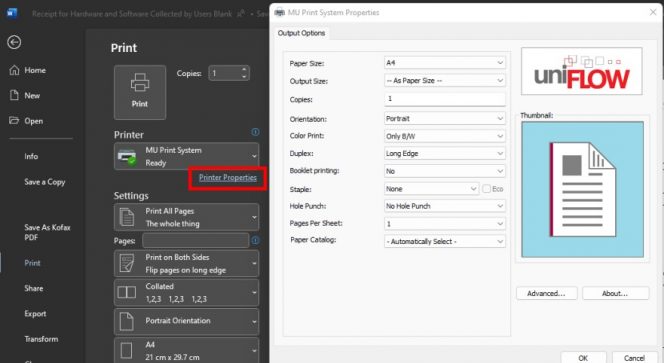The width and height of the screenshot is (664, 363).
Task: Toggle the Eco staple checkbox
Action: (x=487, y=189)
